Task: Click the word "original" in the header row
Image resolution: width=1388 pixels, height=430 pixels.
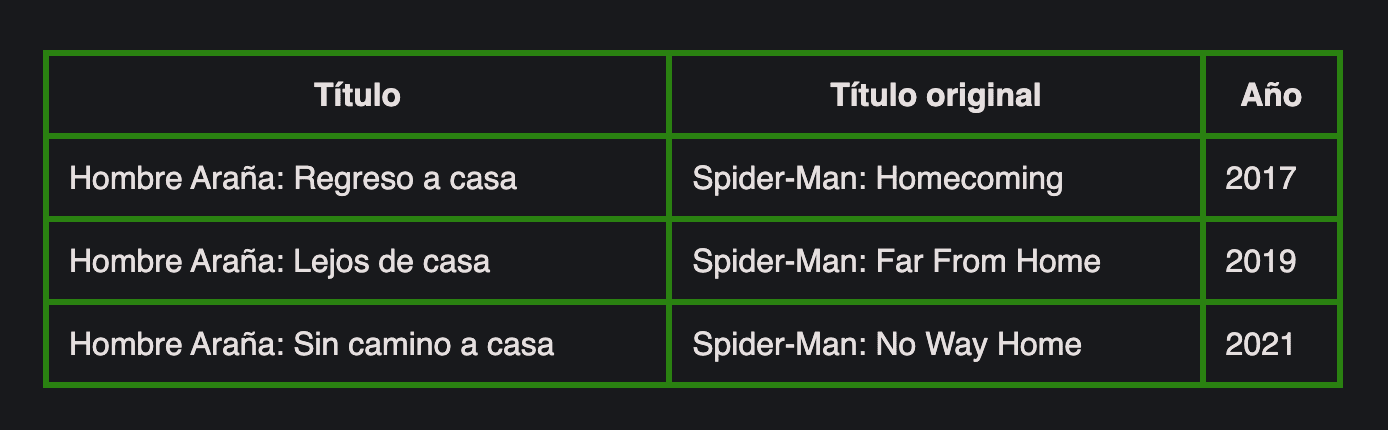Action: (983, 96)
